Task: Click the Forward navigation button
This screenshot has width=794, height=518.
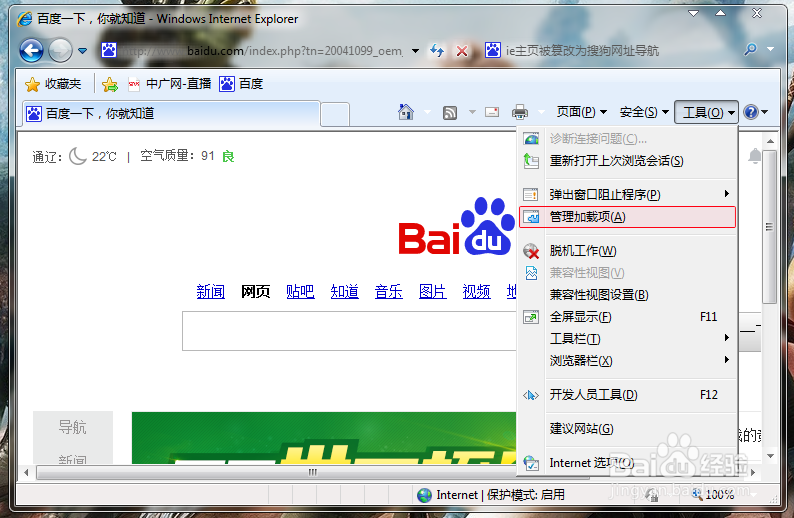Action: [60, 51]
